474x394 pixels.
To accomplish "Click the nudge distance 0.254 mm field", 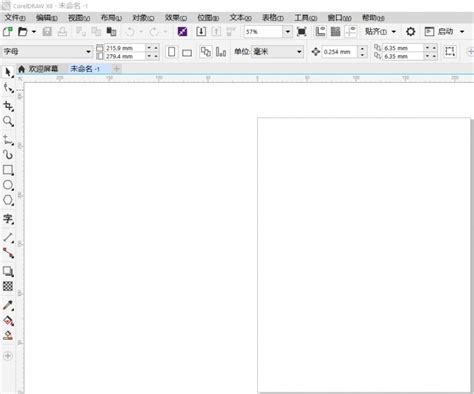I will tap(340, 52).
